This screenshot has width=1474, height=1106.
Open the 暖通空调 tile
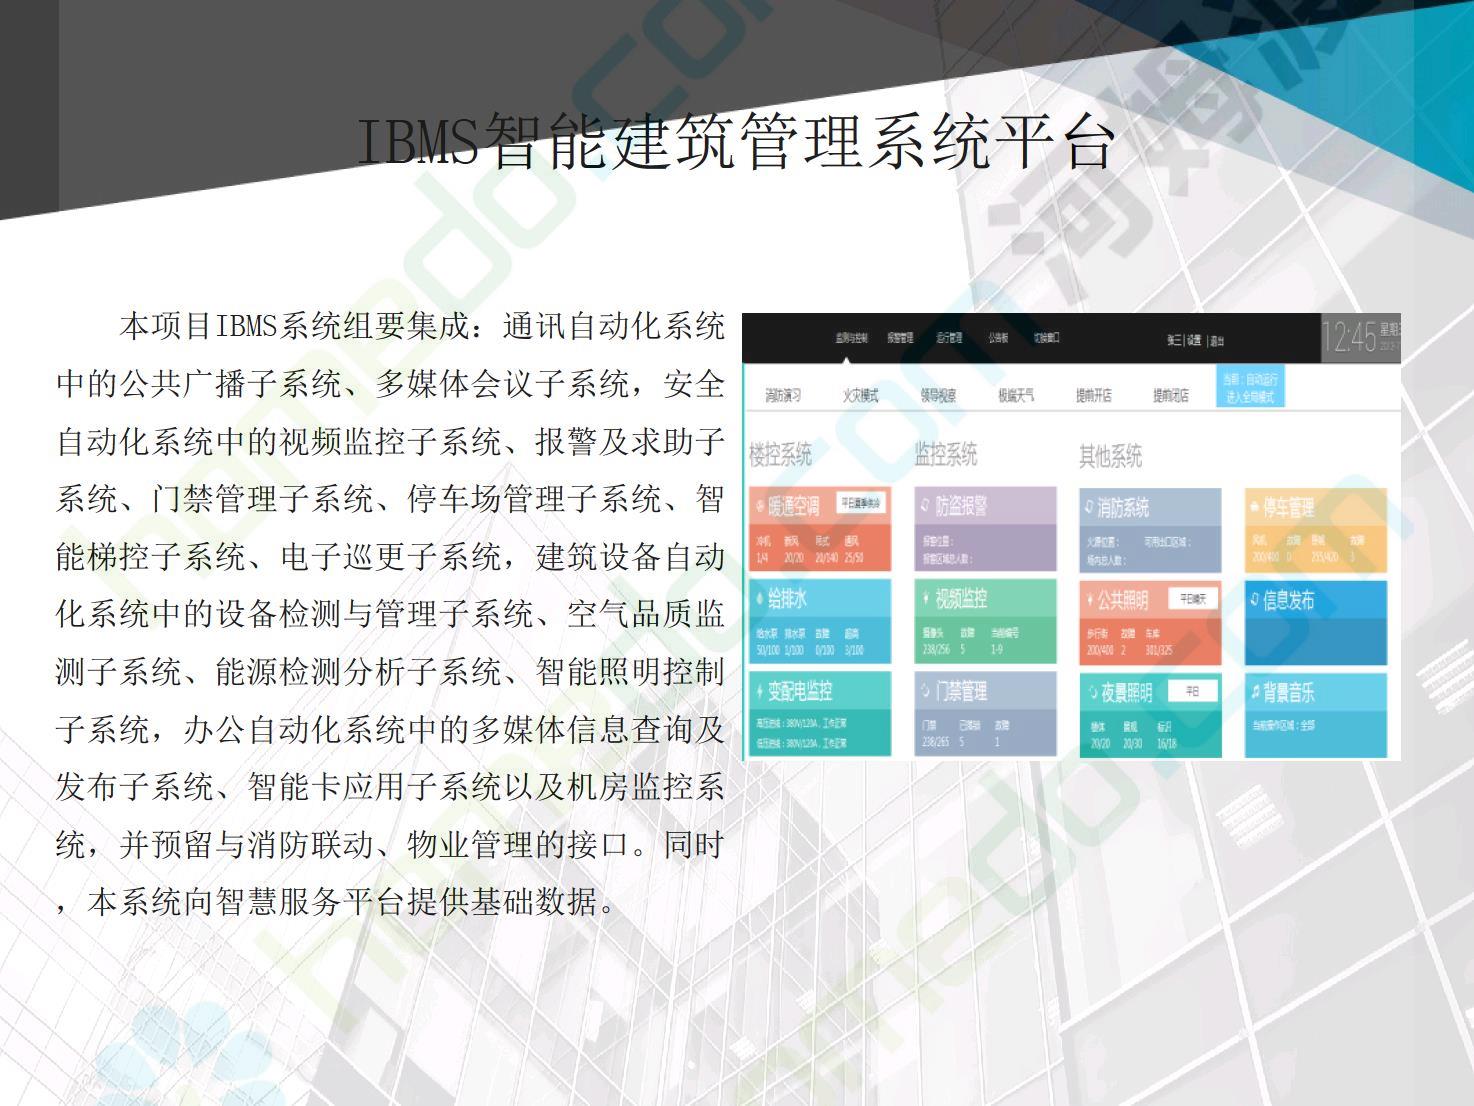tap(819, 529)
